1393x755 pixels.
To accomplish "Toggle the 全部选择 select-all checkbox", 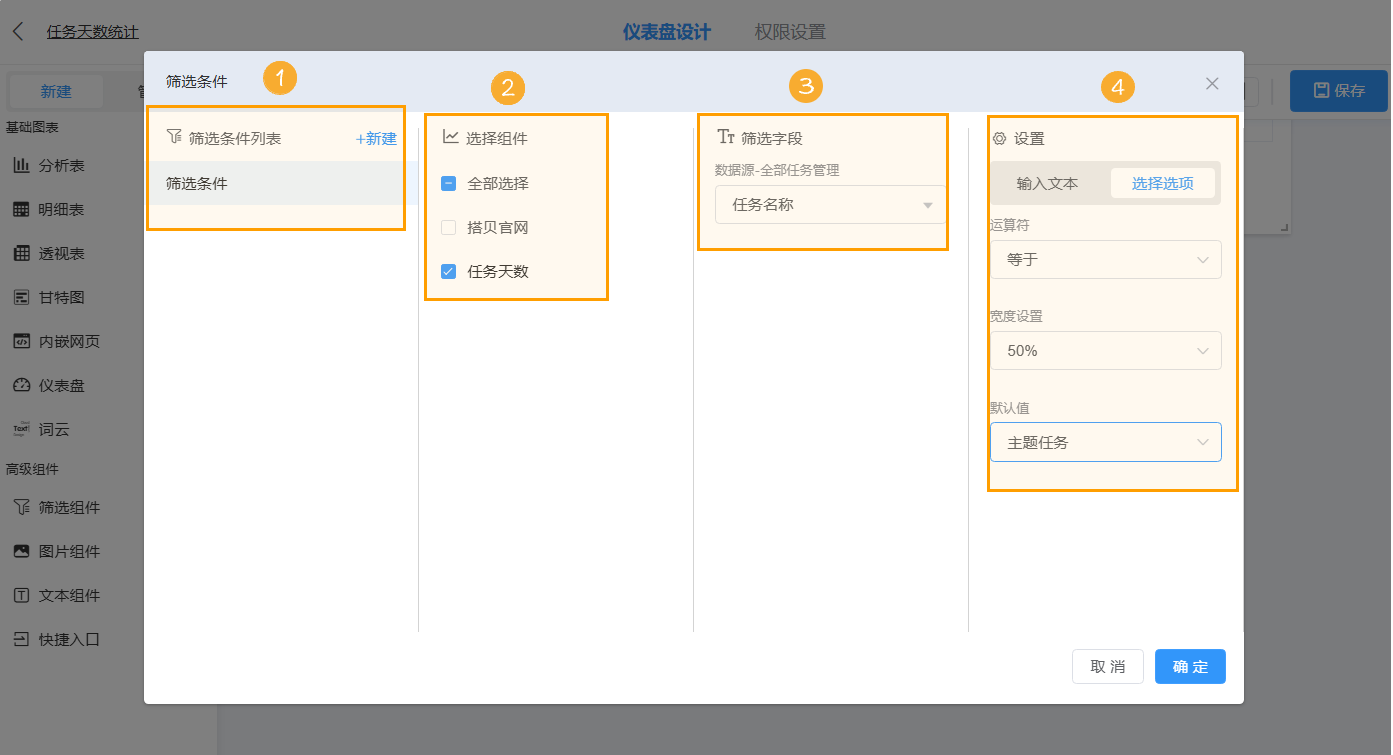I will pyautogui.click(x=447, y=183).
